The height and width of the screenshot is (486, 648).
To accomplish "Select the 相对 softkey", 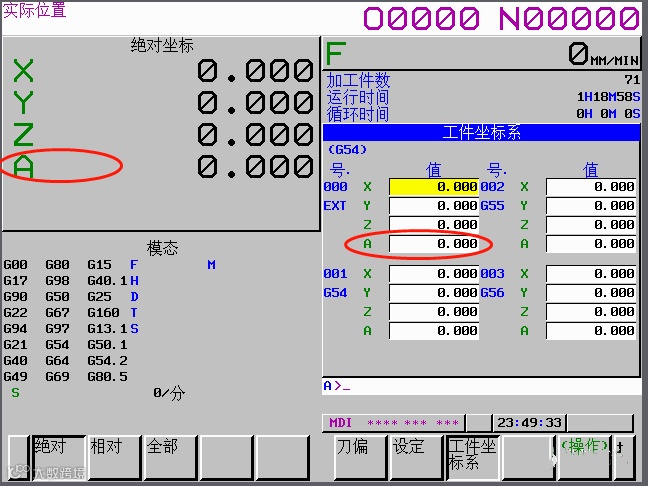I will (x=115, y=457).
